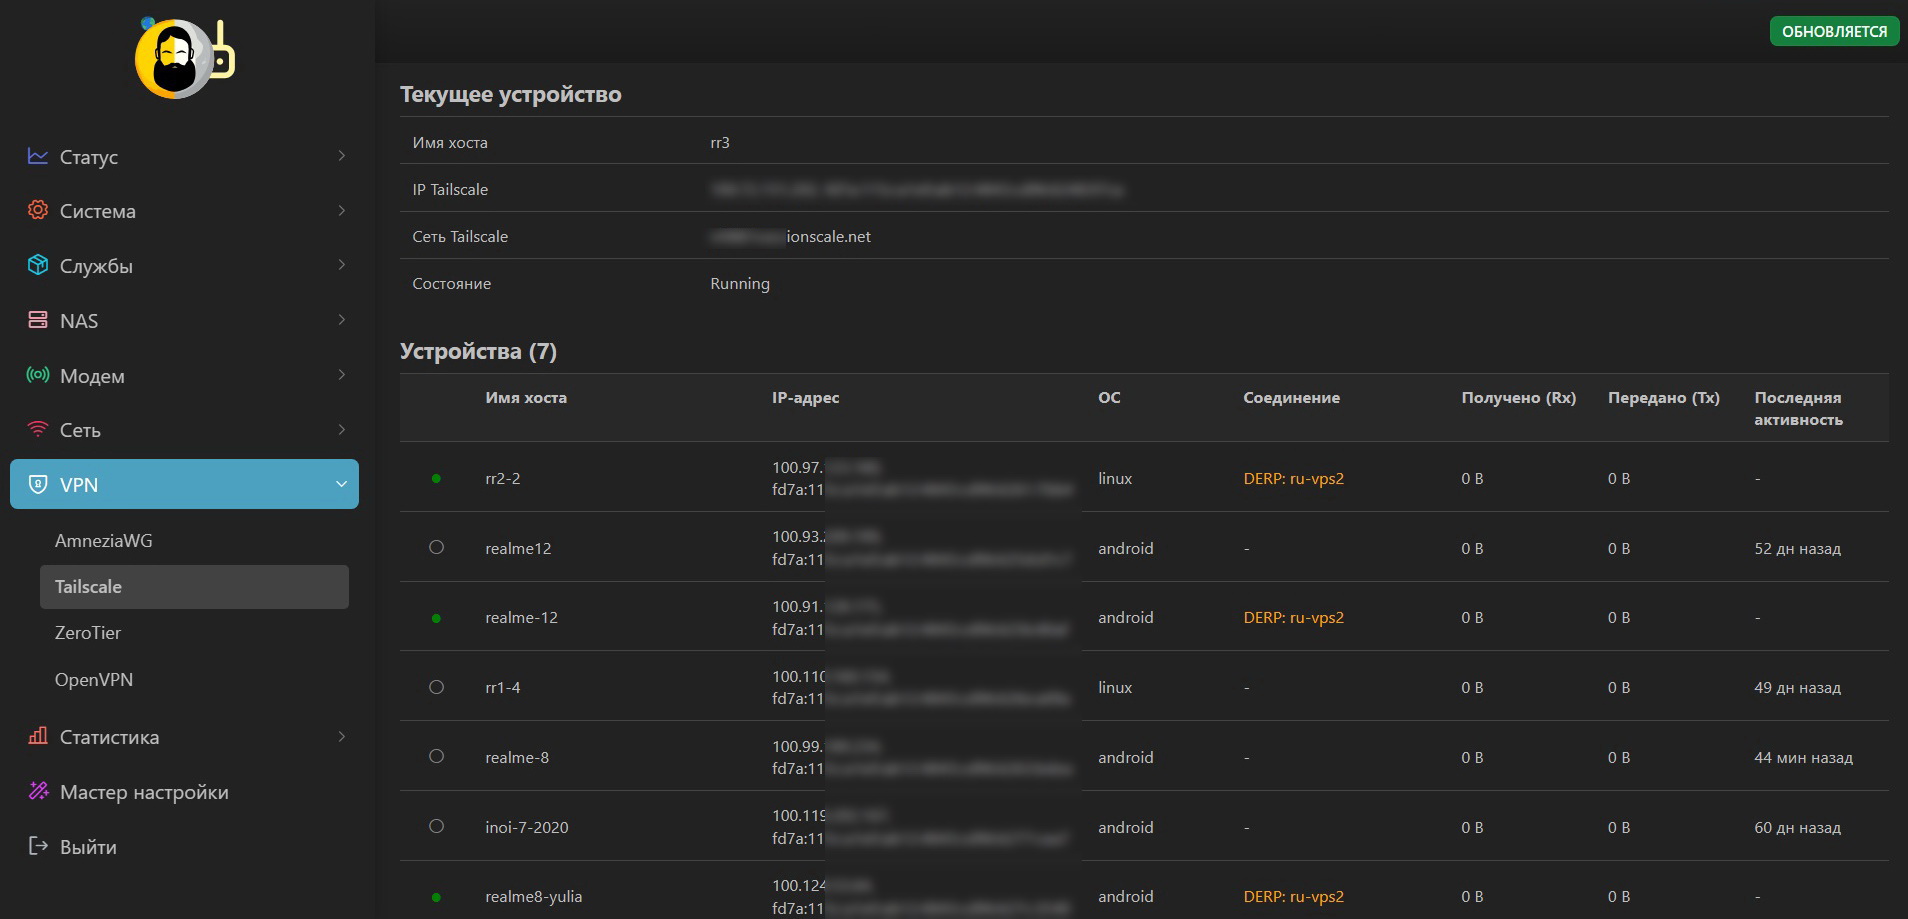Click the ОС column header

pyautogui.click(x=1109, y=398)
